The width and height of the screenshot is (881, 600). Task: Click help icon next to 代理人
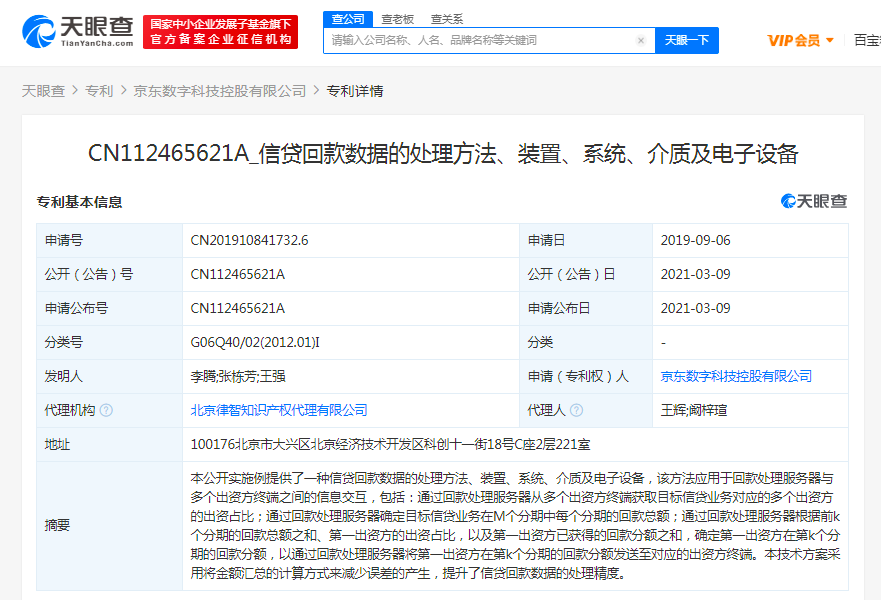pyautogui.click(x=577, y=410)
